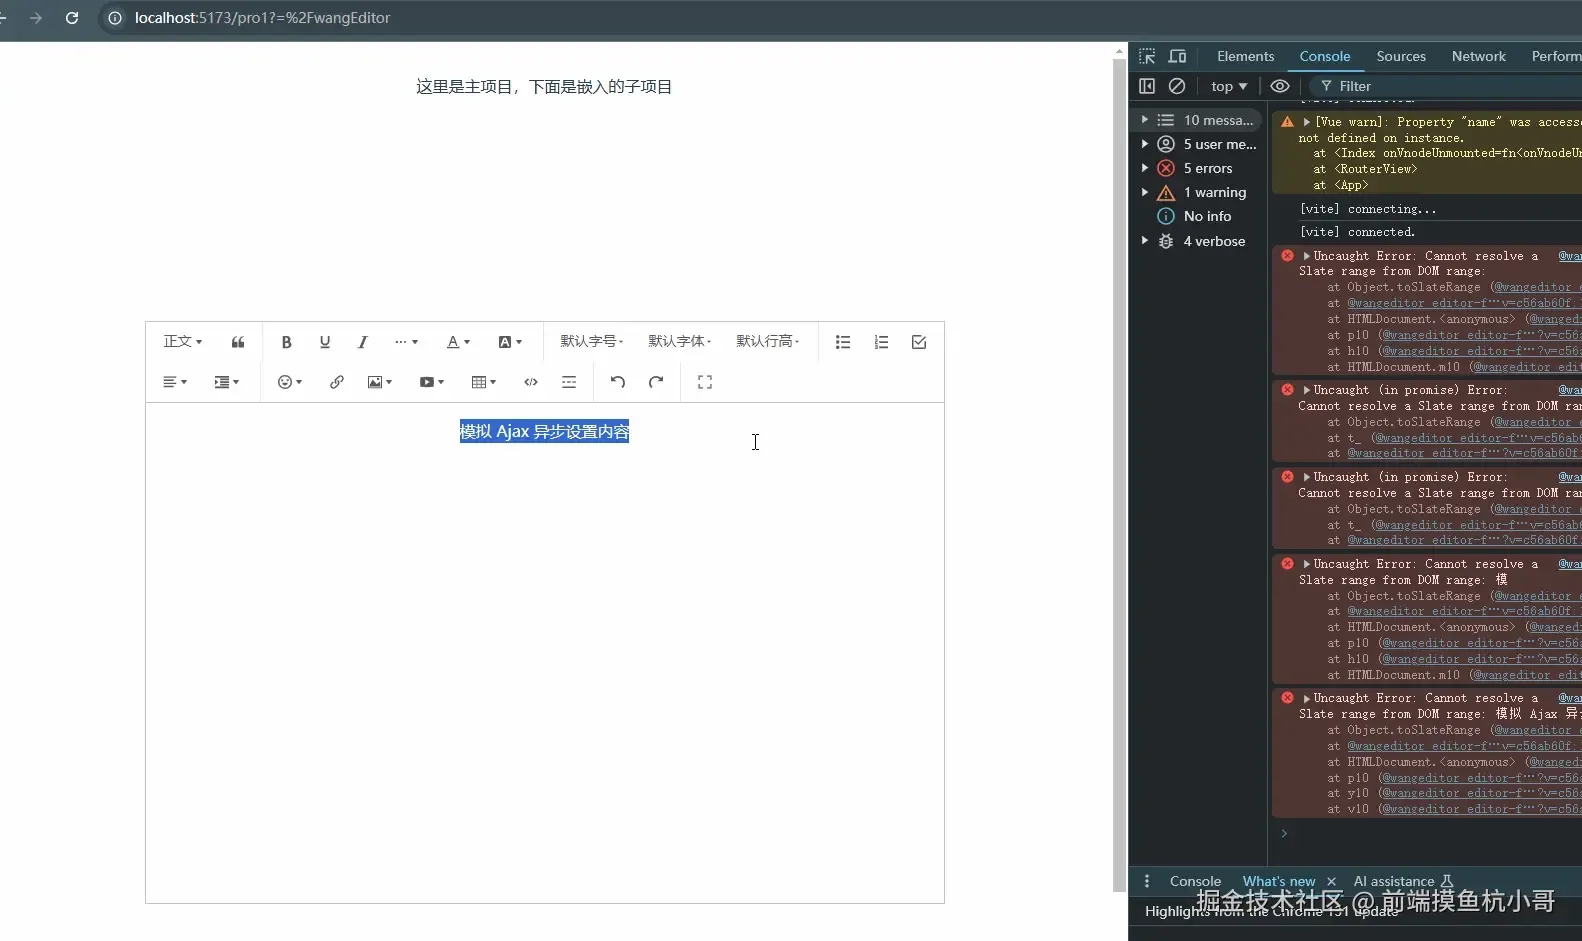Apply underline from the editor toolbar
1582x941 pixels.
[324, 342]
